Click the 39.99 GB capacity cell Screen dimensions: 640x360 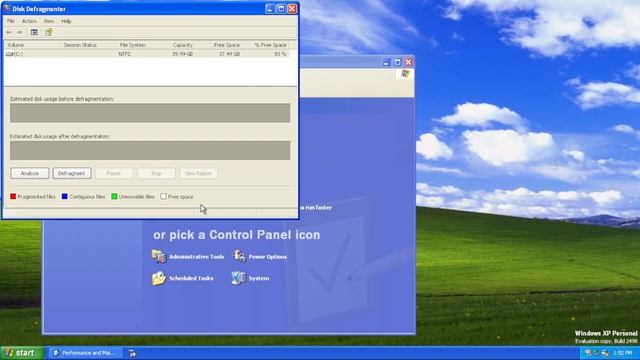[x=182, y=54]
